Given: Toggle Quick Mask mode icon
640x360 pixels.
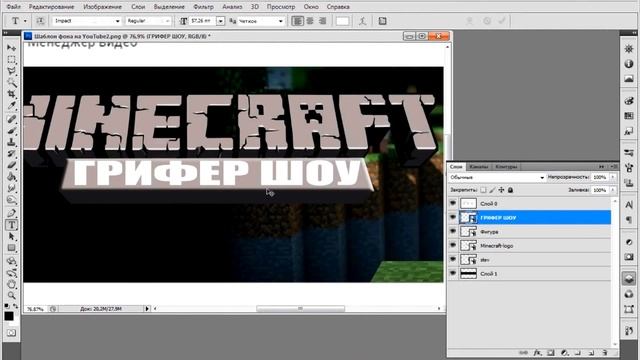Looking at the screenshot, I should [x=11, y=333].
